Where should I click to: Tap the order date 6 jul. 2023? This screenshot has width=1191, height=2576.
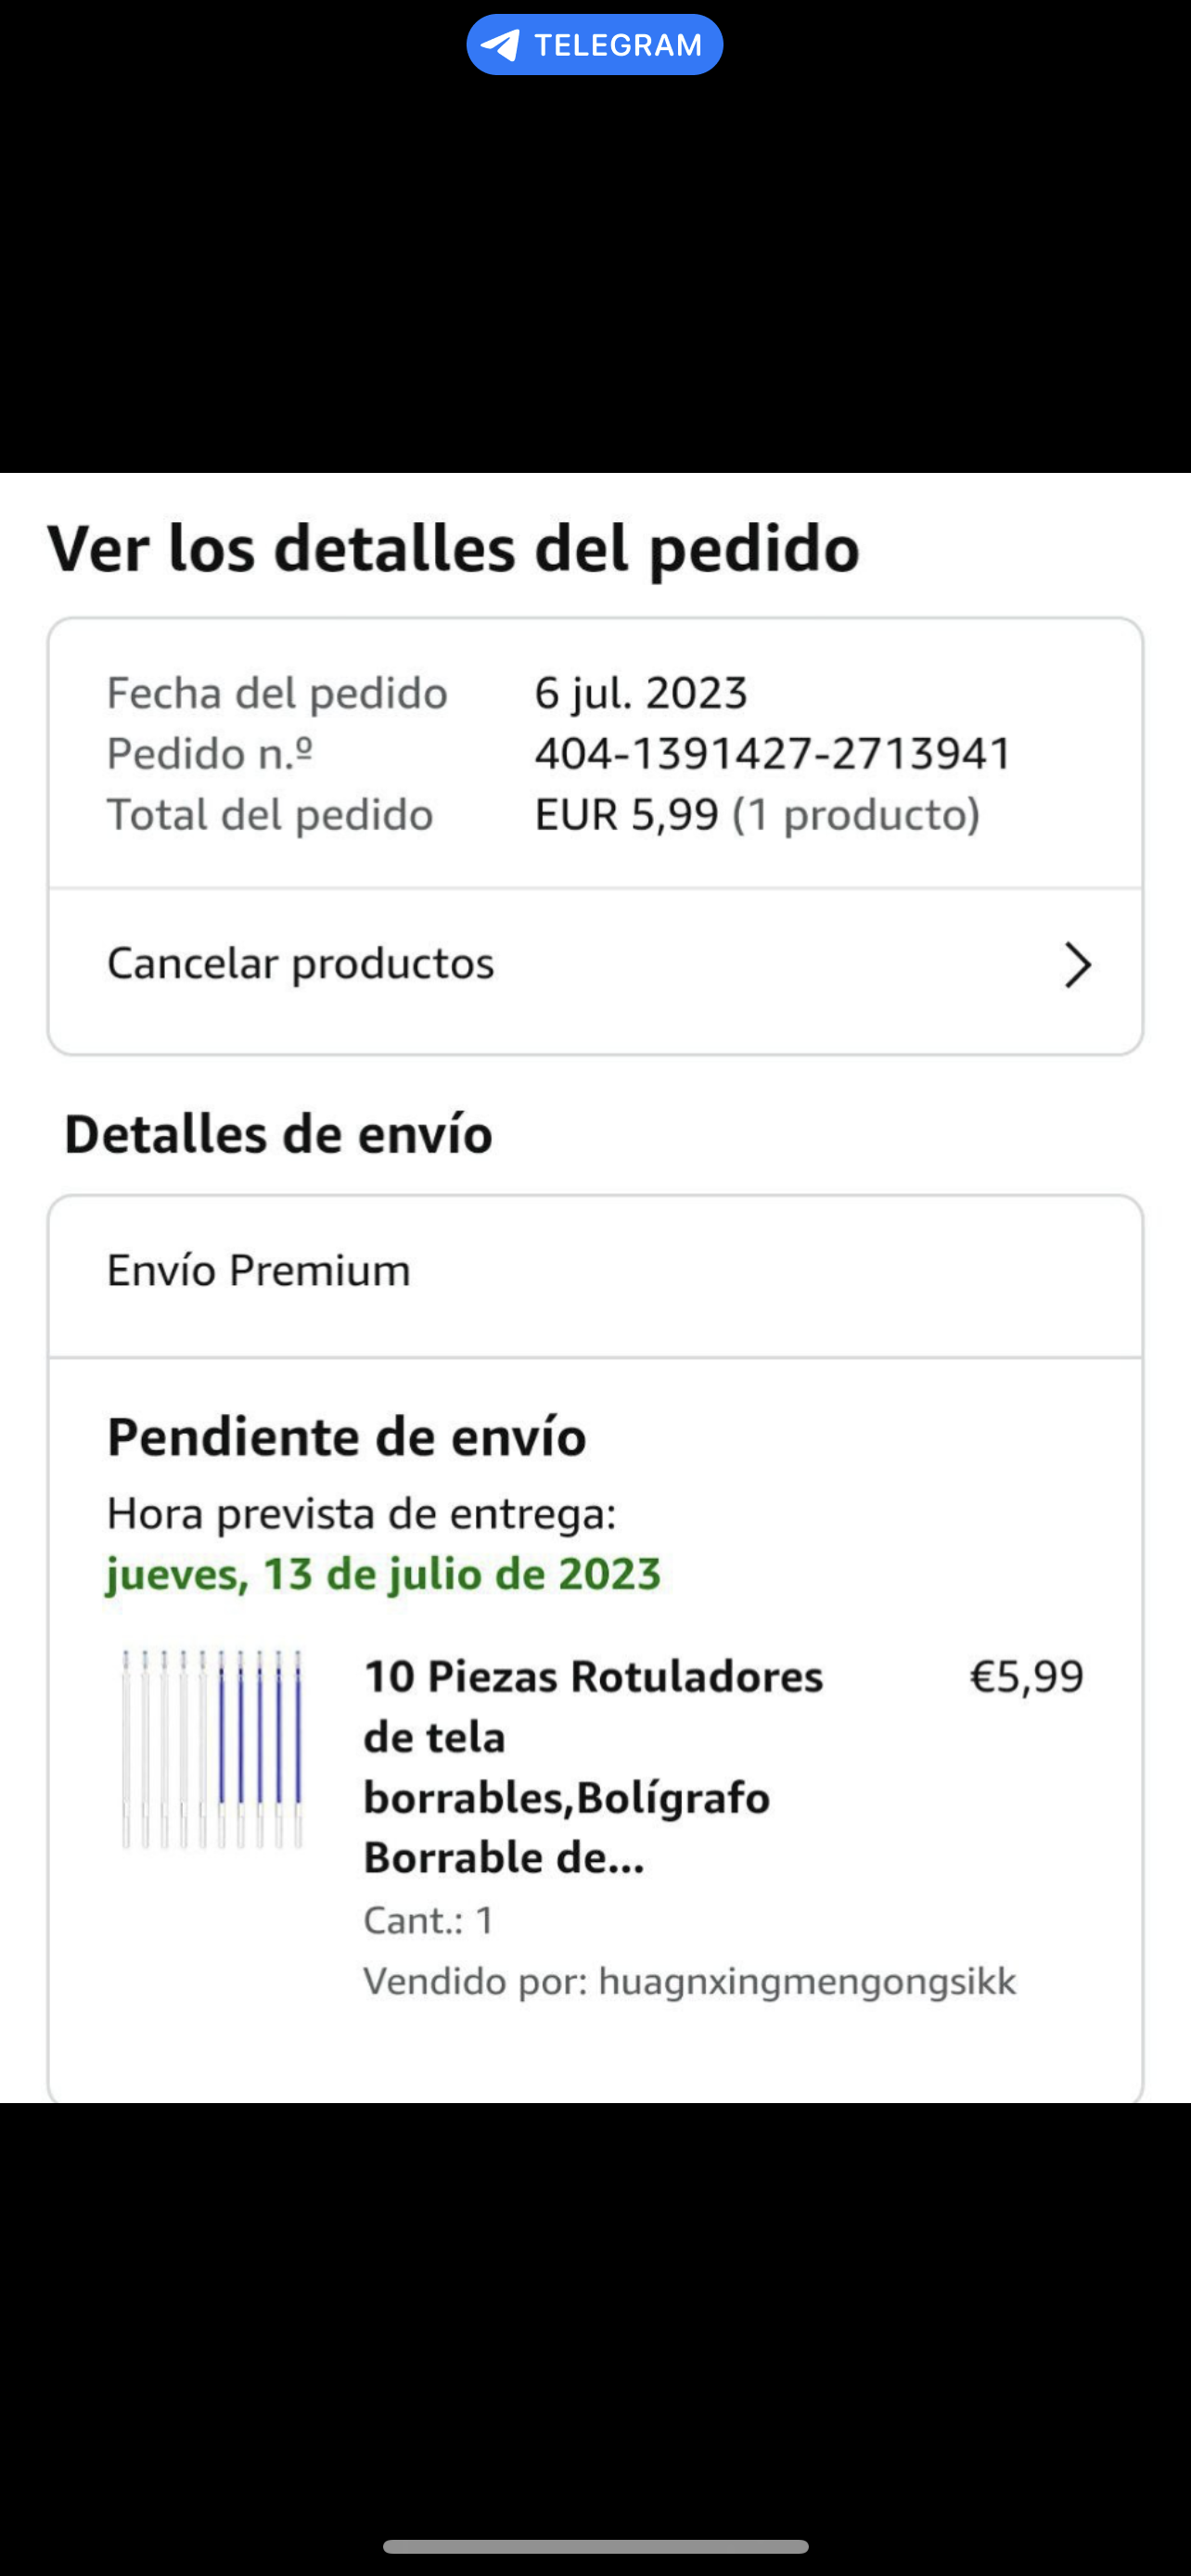[x=641, y=693]
